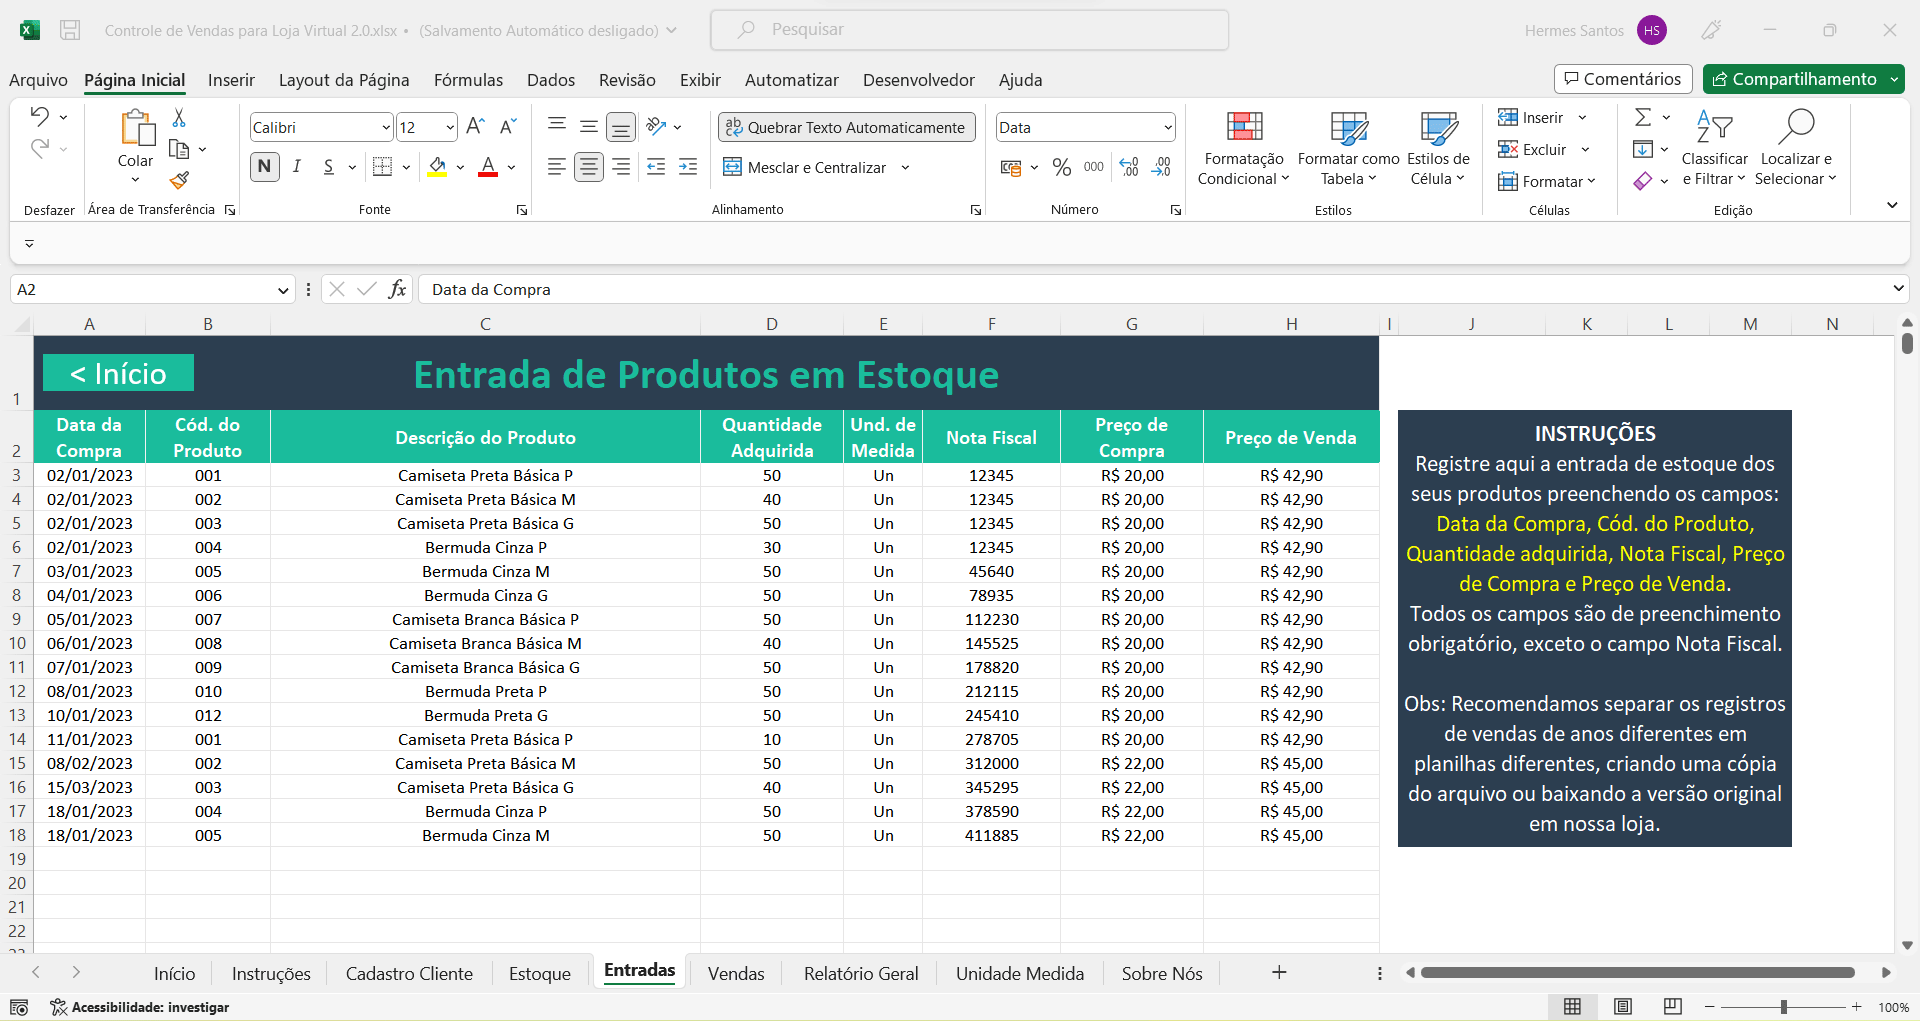Select cell Camiseta Branca Básica P in row 9

pyautogui.click(x=485, y=619)
